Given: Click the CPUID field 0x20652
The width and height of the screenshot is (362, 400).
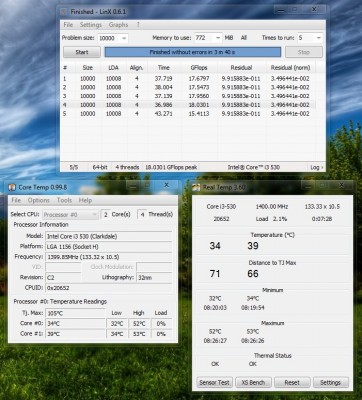Looking at the screenshot, I should 109,288.
